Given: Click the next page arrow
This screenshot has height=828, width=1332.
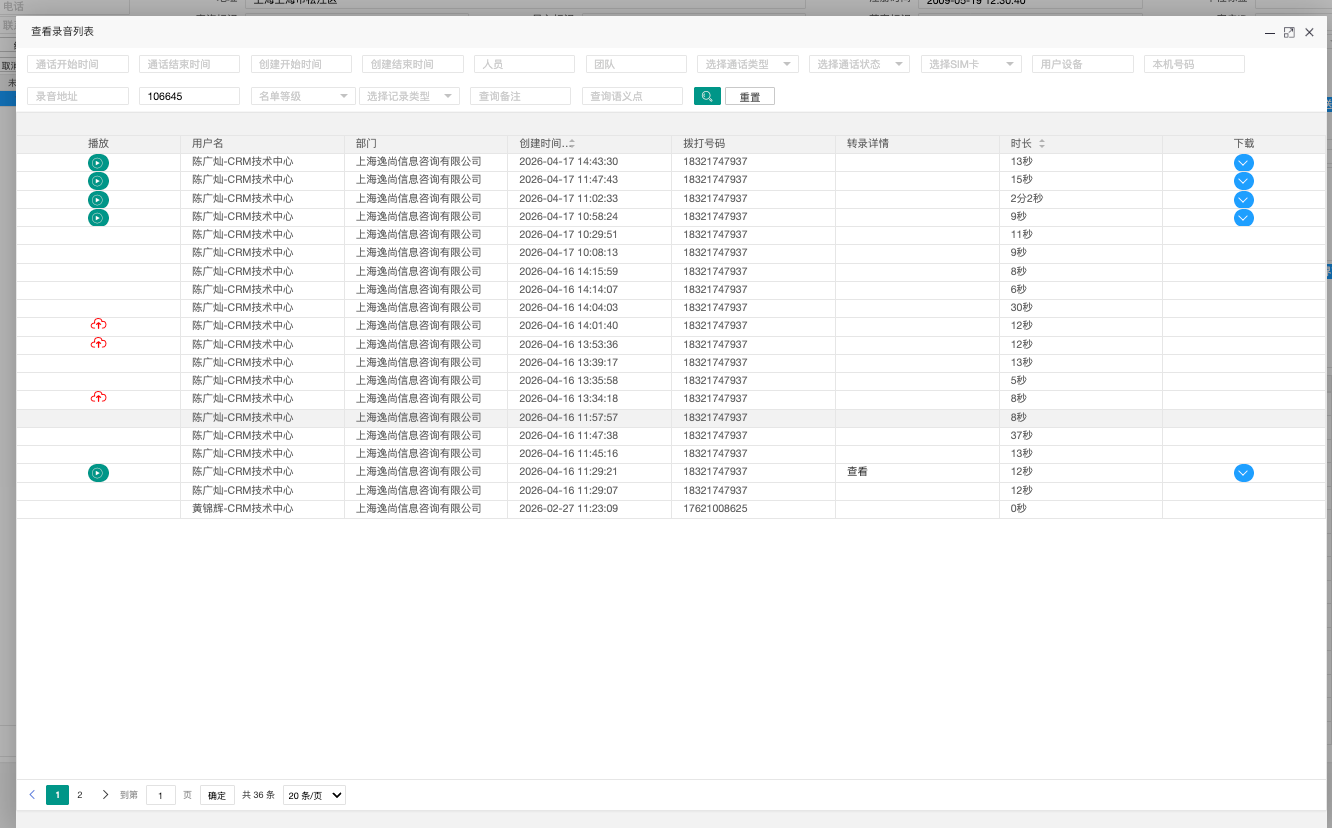Looking at the screenshot, I should [x=105, y=795].
